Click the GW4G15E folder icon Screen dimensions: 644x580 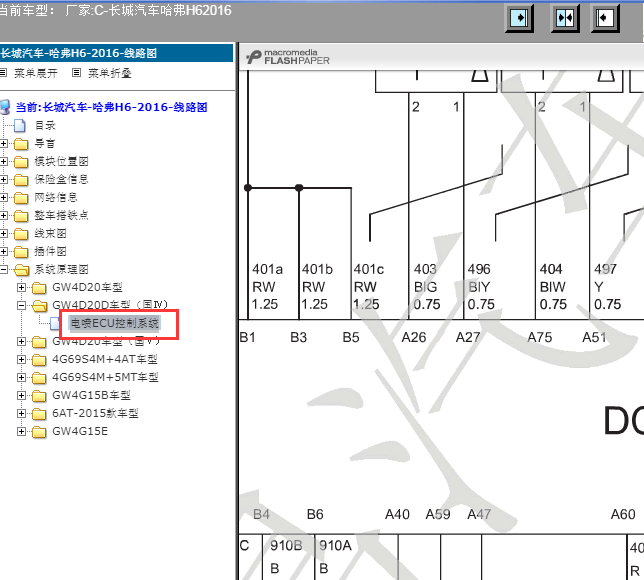(x=39, y=432)
